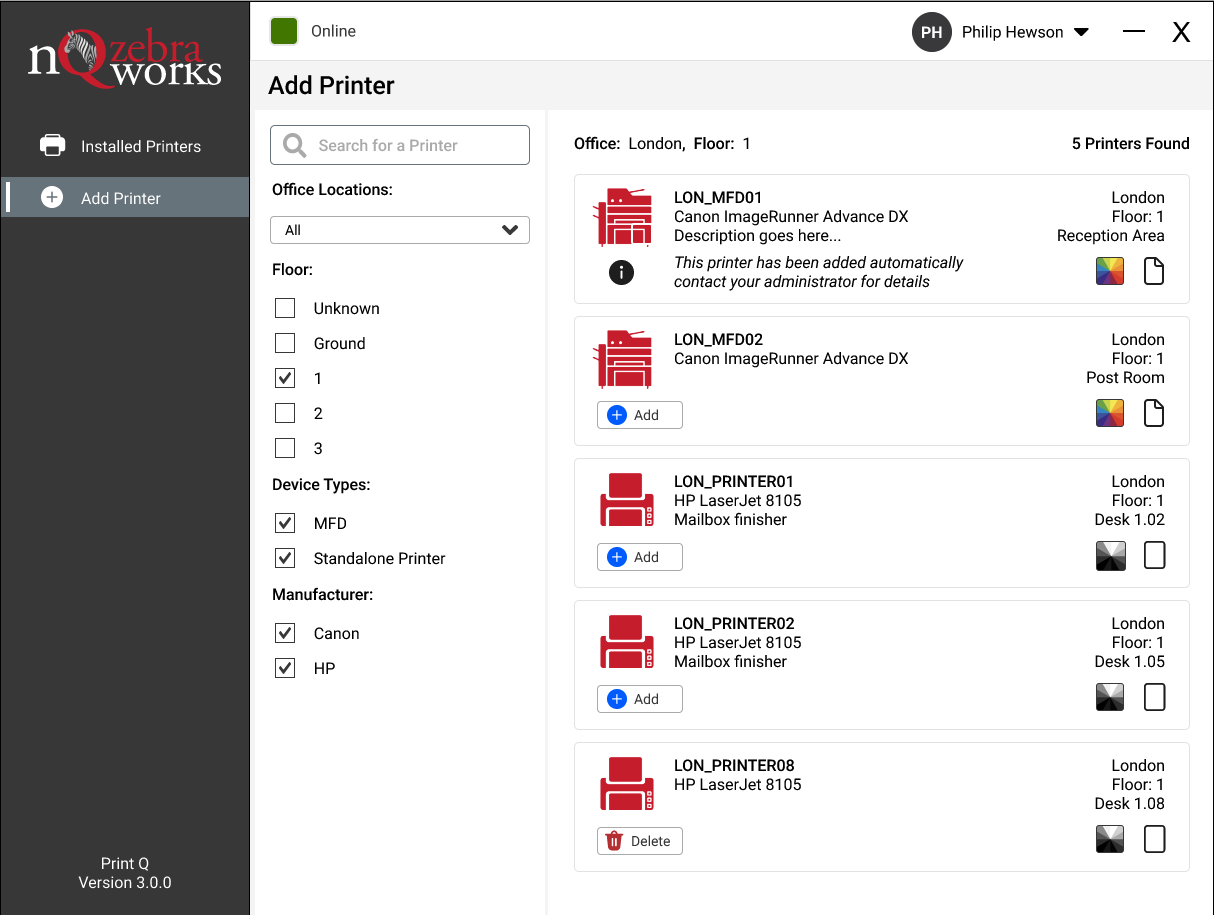Toggle the MFD device type filter
Image resolution: width=1214 pixels, height=915 pixels.
point(285,523)
